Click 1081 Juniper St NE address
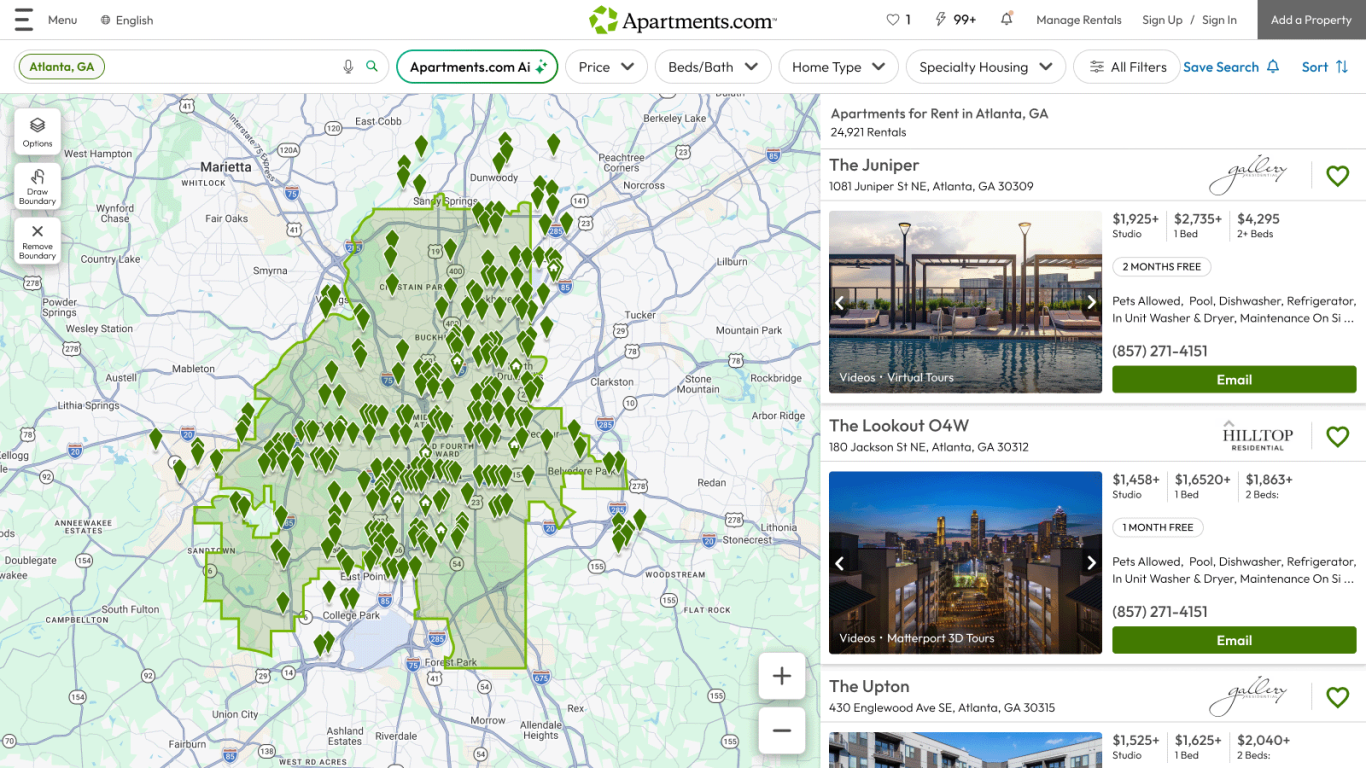This screenshot has height=768, width=1366. pos(931,187)
